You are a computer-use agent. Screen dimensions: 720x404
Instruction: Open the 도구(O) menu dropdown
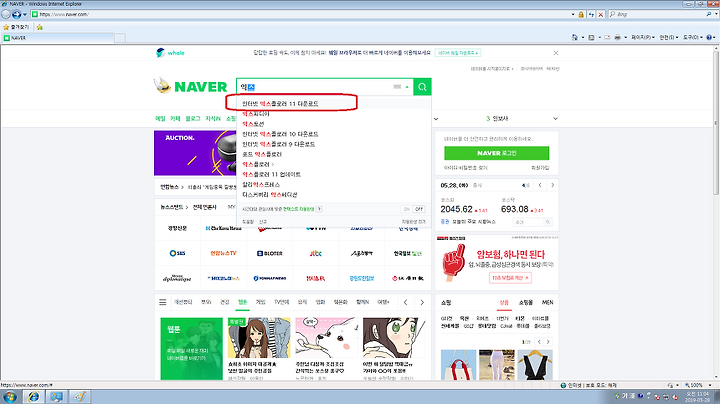tap(692, 37)
